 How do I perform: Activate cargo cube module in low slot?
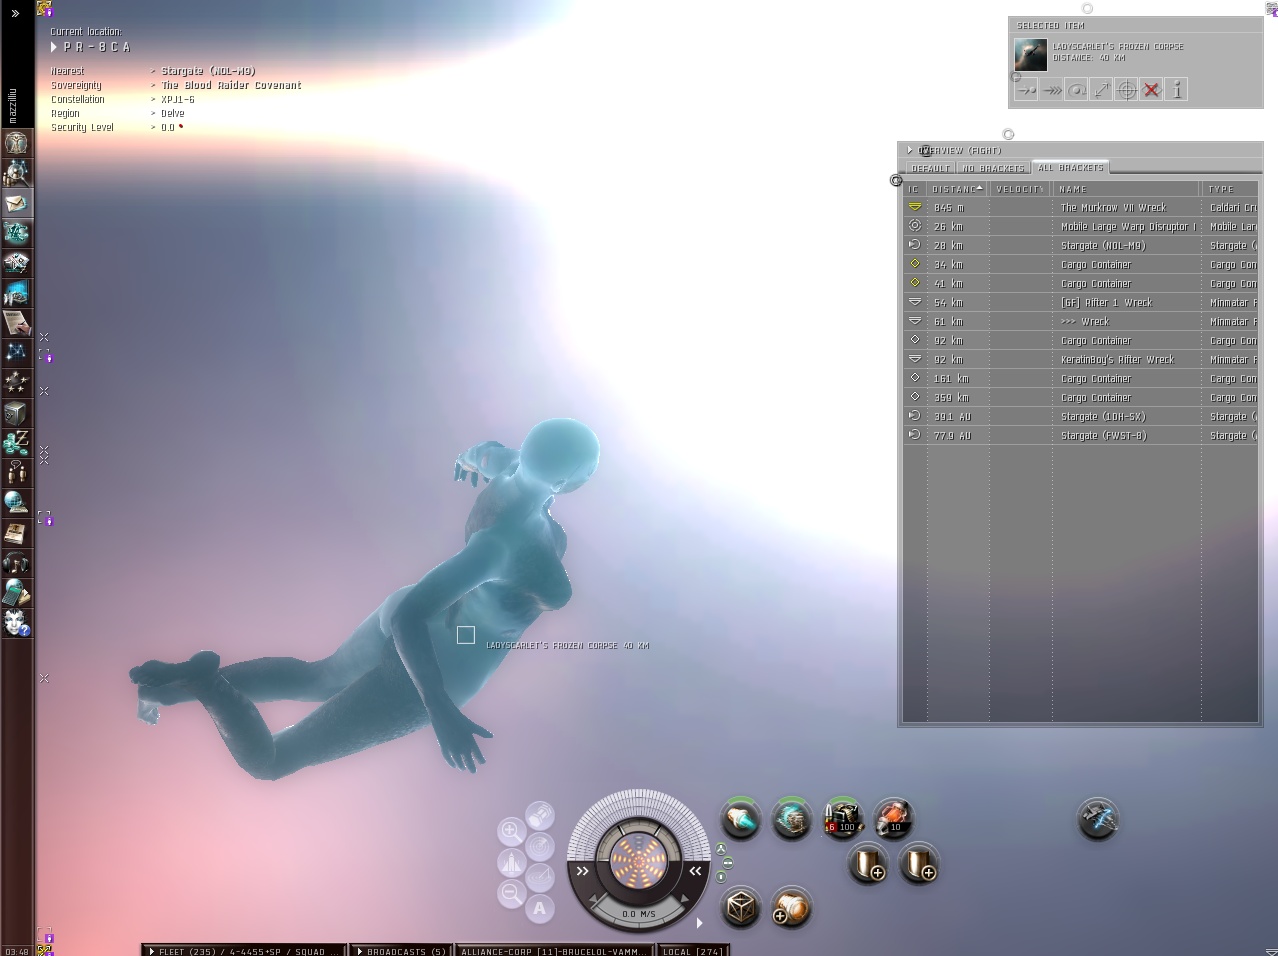(741, 907)
